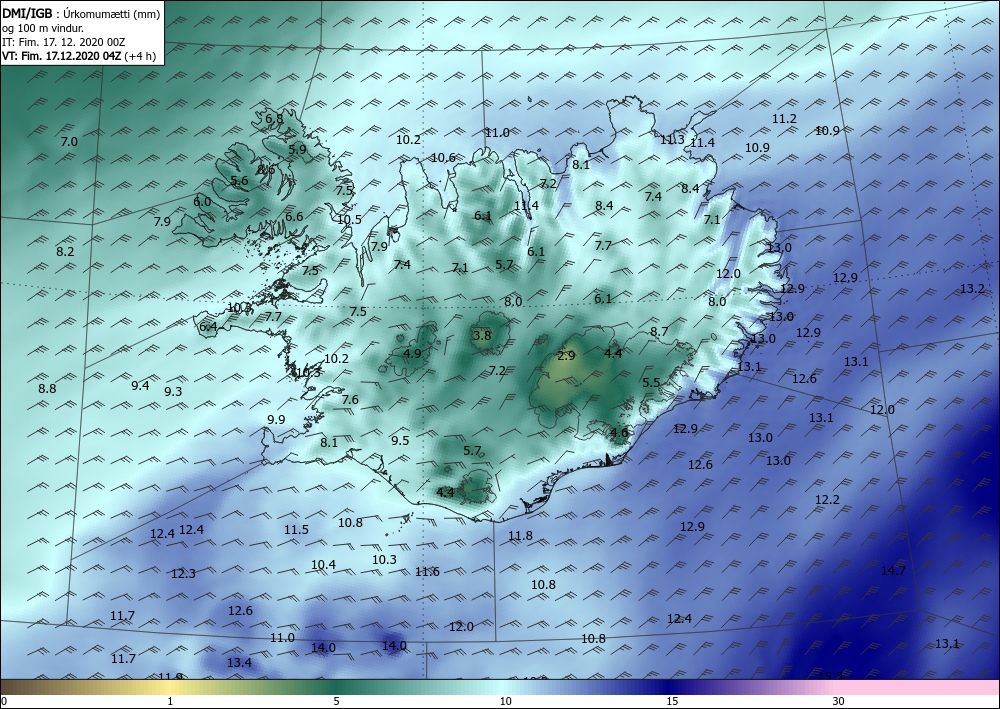Click the value '5.9' in the Westfjords
The image size is (1000, 709).
point(297,149)
